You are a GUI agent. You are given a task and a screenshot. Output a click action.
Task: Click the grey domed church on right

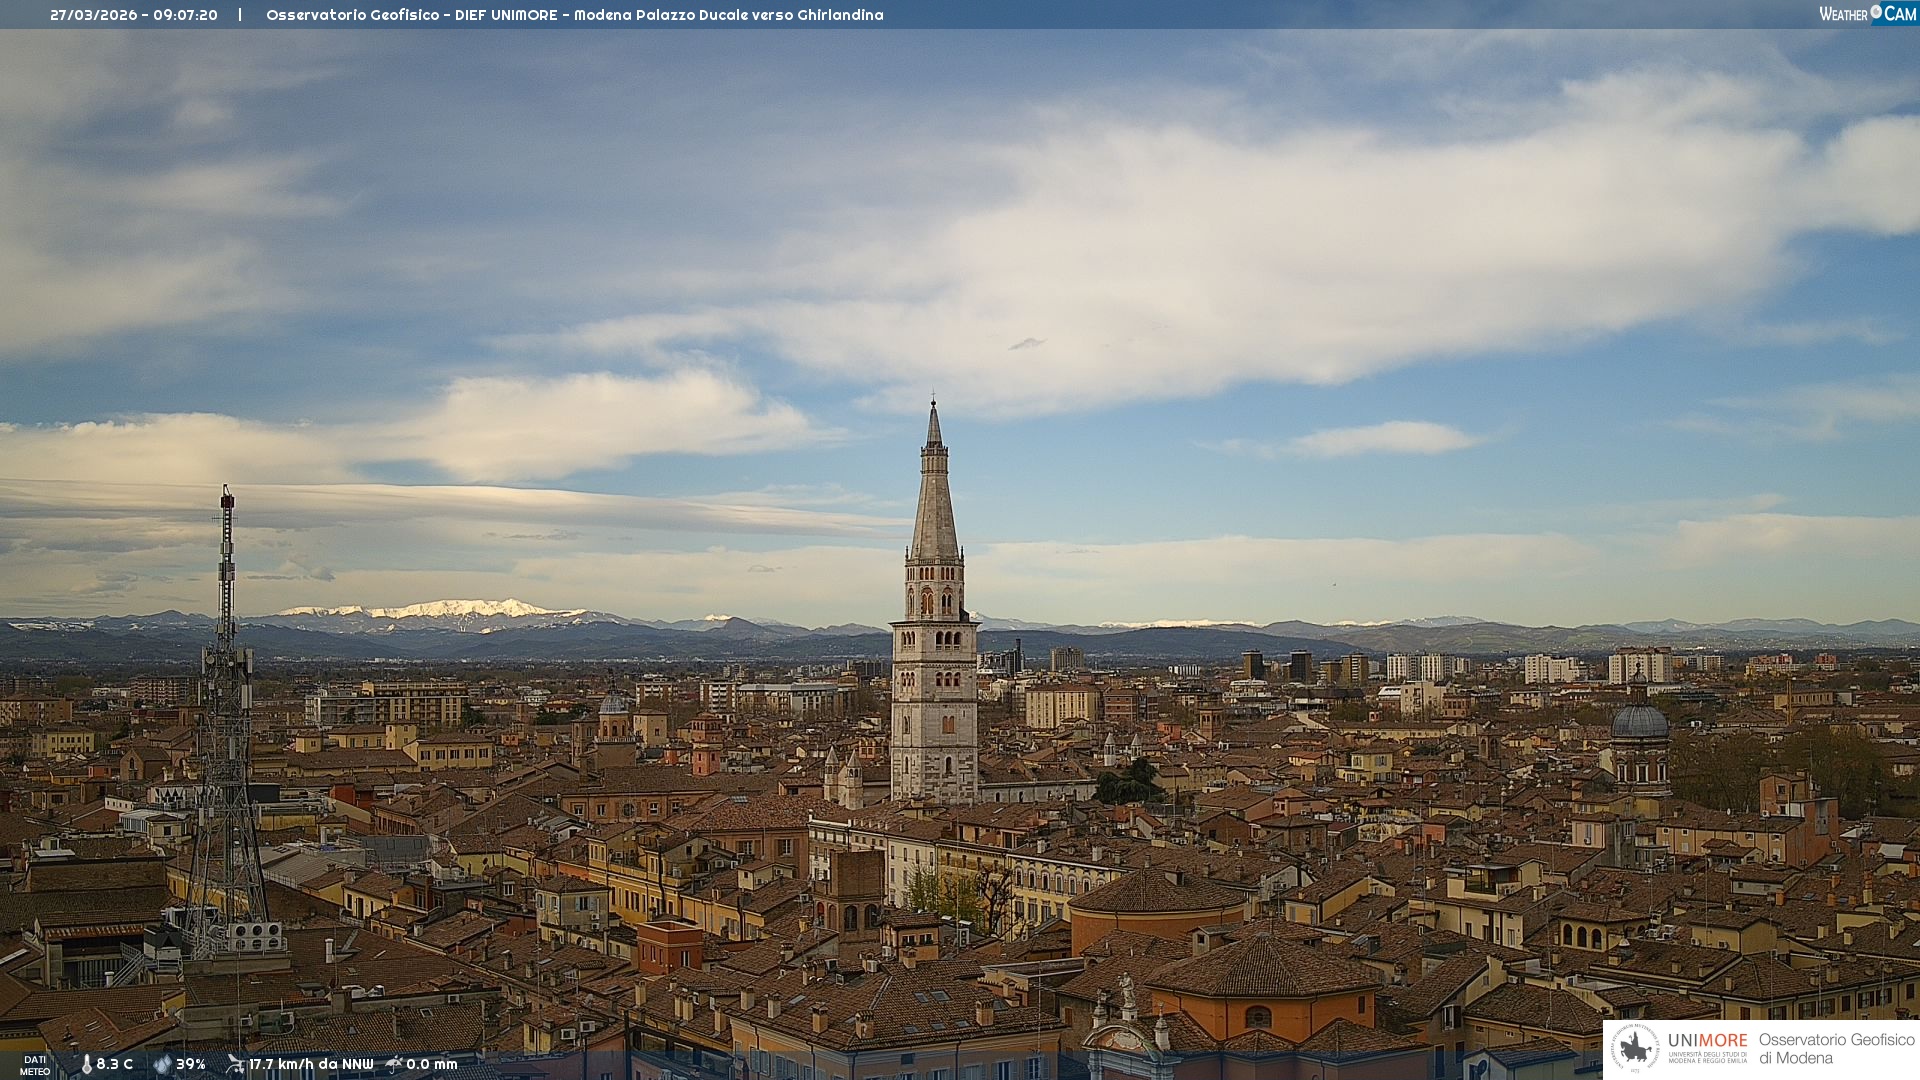pyautogui.click(x=1639, y=724)
